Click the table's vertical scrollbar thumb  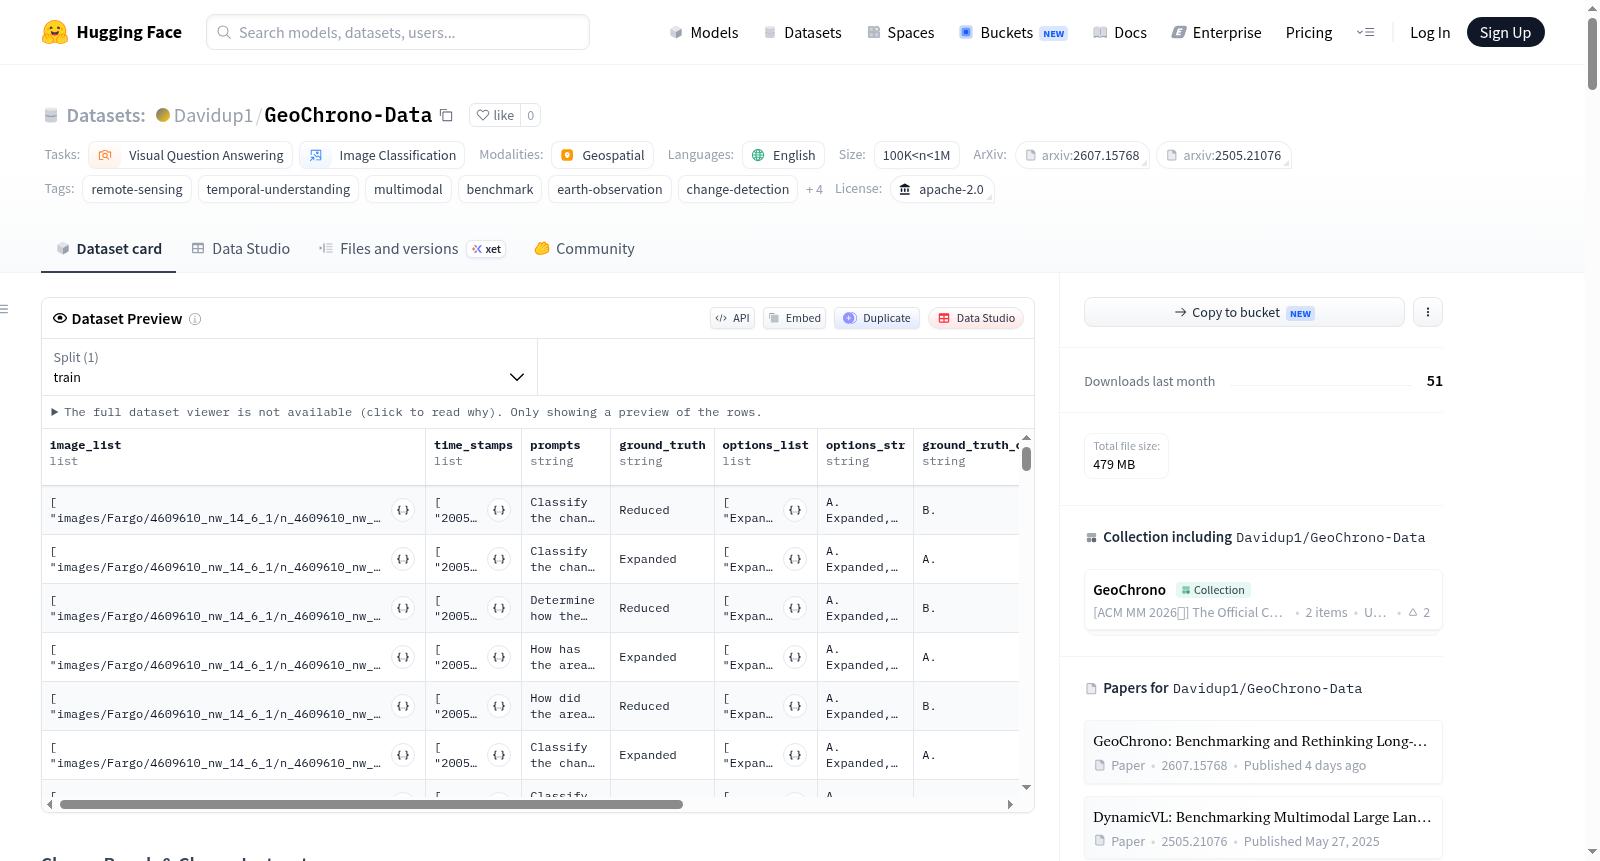[1026, 459]
